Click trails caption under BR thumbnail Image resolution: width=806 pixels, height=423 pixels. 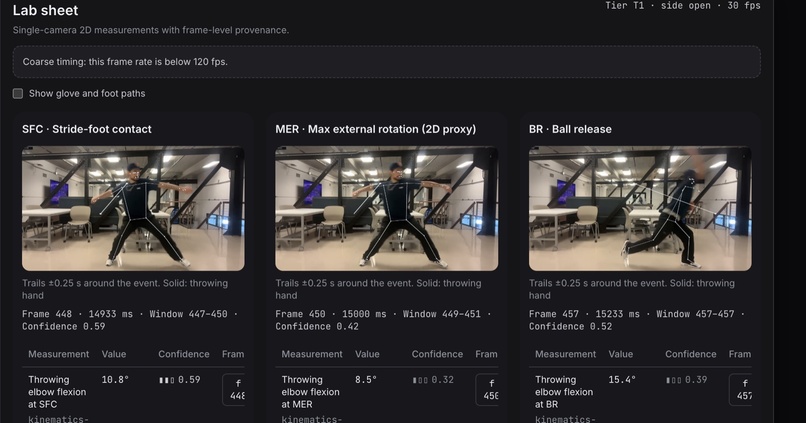(632, 289)
